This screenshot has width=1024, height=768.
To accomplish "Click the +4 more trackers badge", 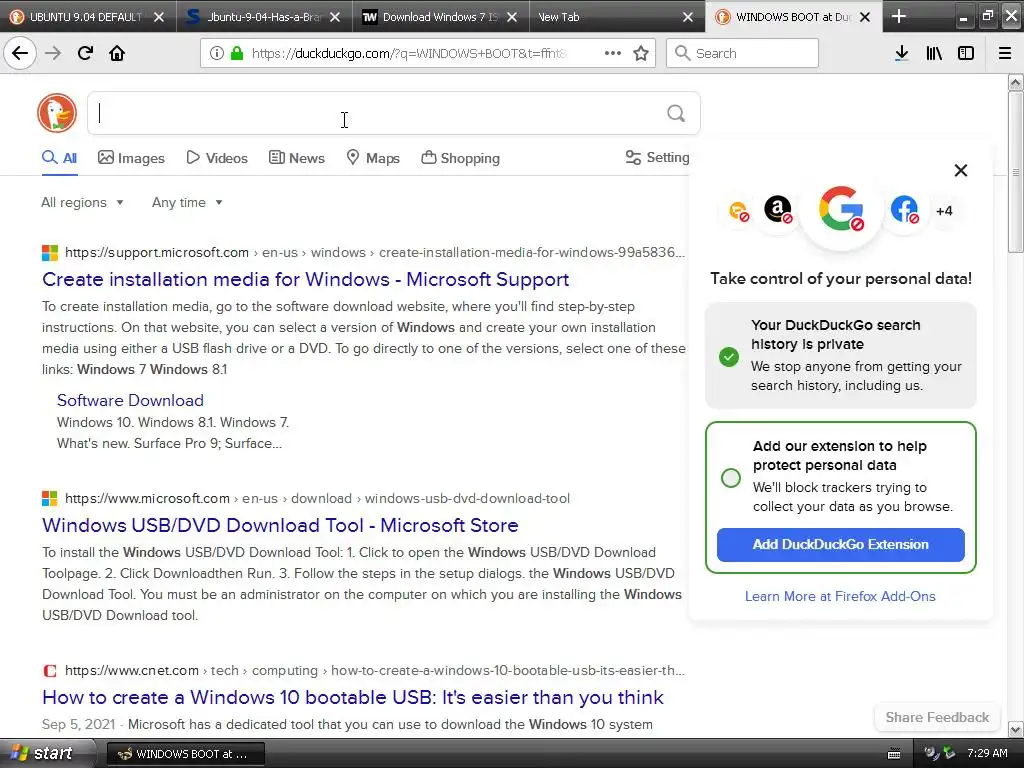I will point(944,211).
